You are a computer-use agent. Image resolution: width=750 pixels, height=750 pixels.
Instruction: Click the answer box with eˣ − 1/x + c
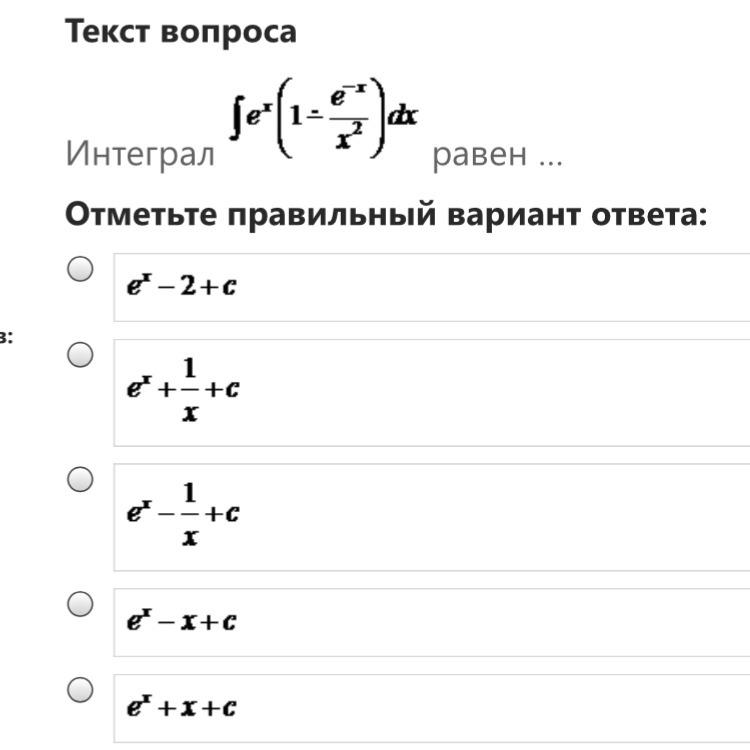click(x=431, y=517)
